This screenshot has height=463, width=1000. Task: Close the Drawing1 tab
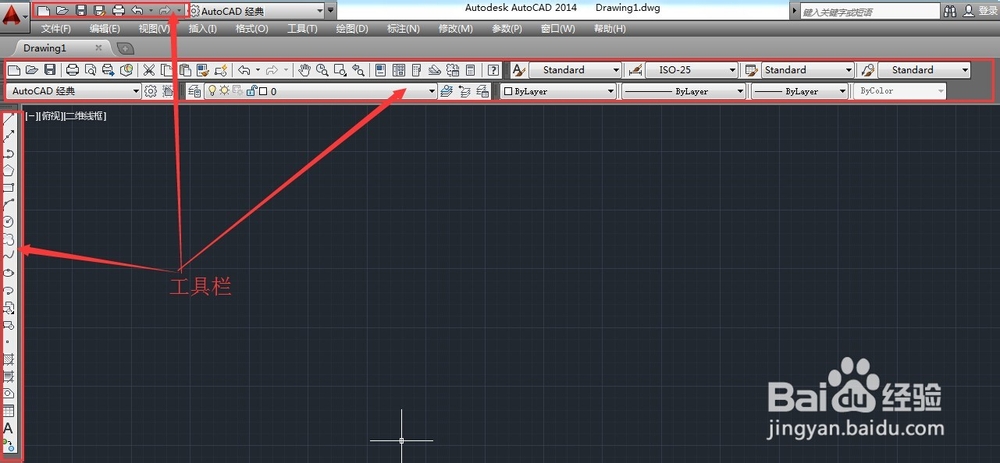tap(98, 48)
